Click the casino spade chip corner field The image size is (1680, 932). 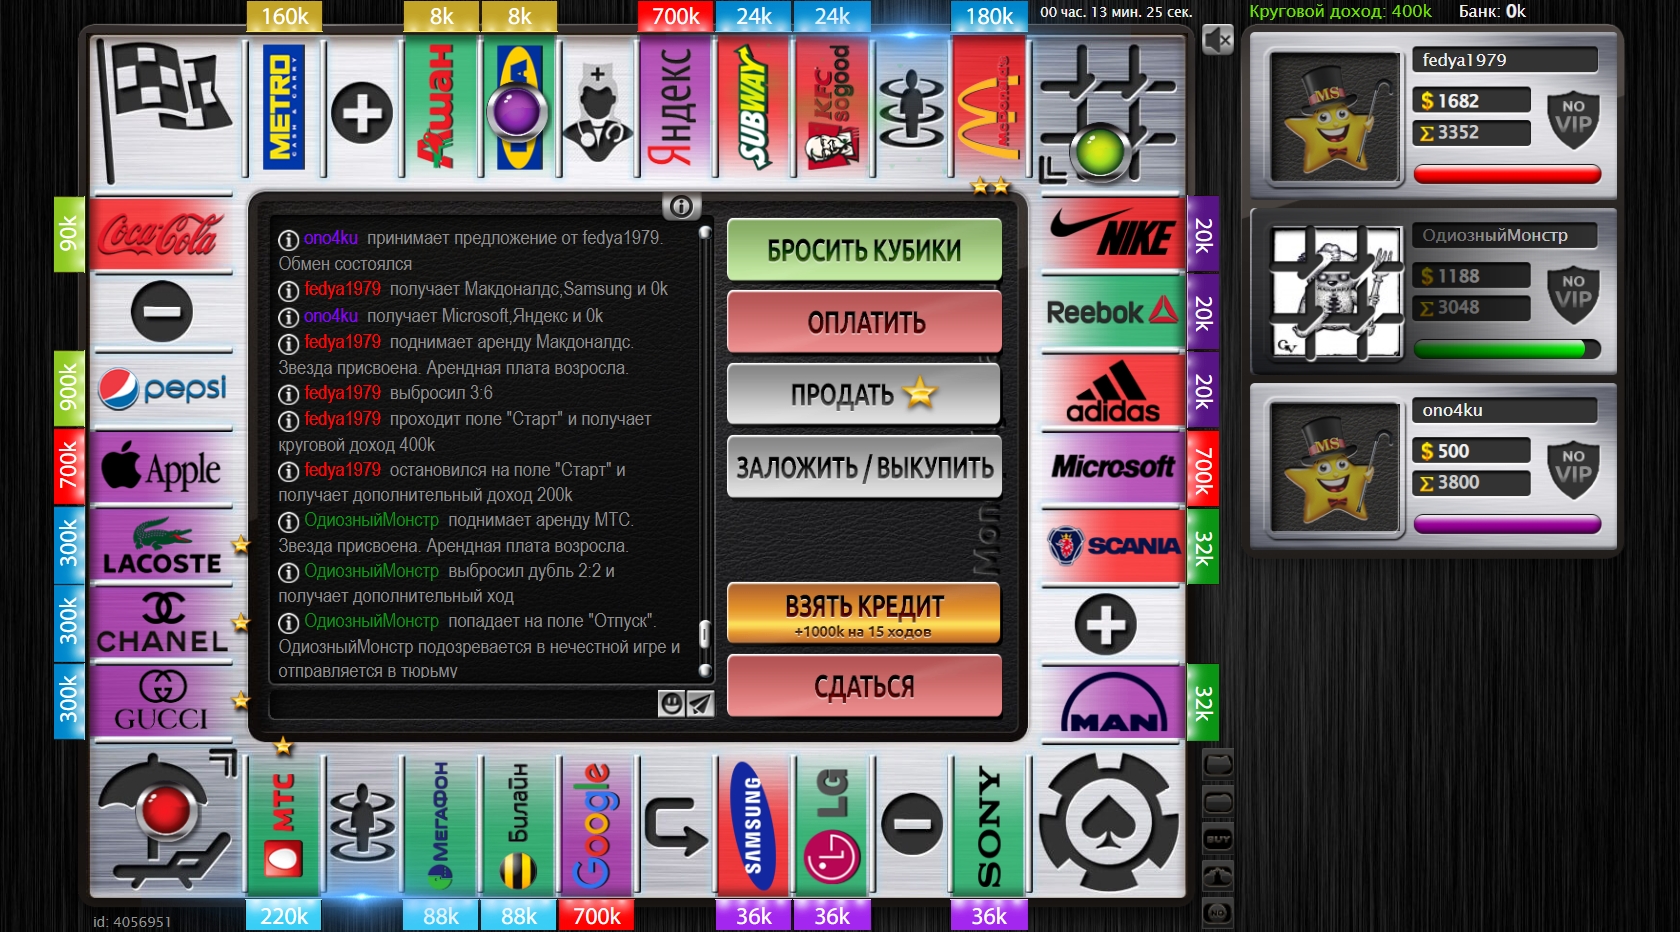click(1107, 823)
